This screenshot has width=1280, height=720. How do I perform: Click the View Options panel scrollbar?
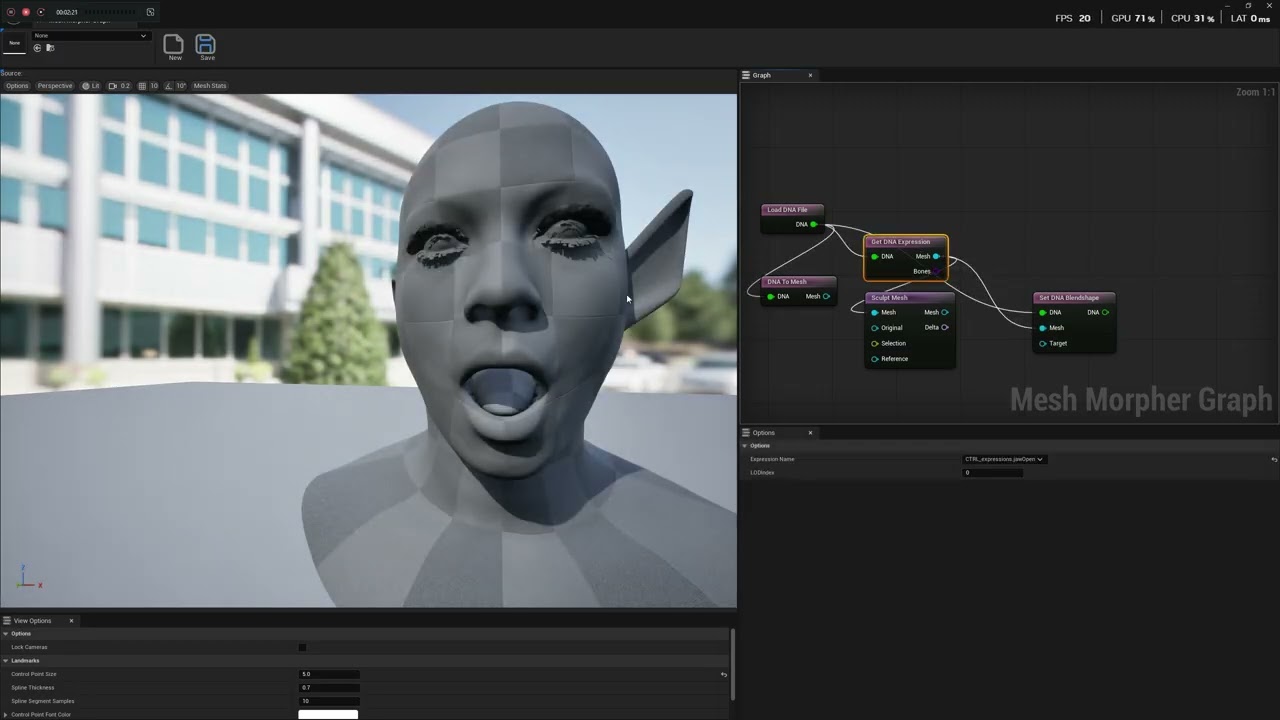point(733,665)
